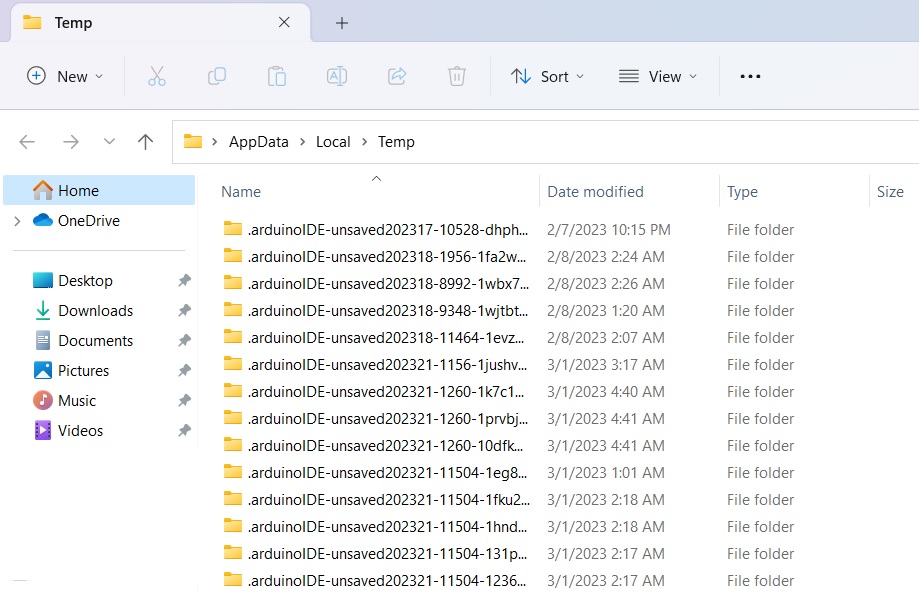Open the Sort dropdown
This screenshot has width=919, height=593.
point(547,75)
